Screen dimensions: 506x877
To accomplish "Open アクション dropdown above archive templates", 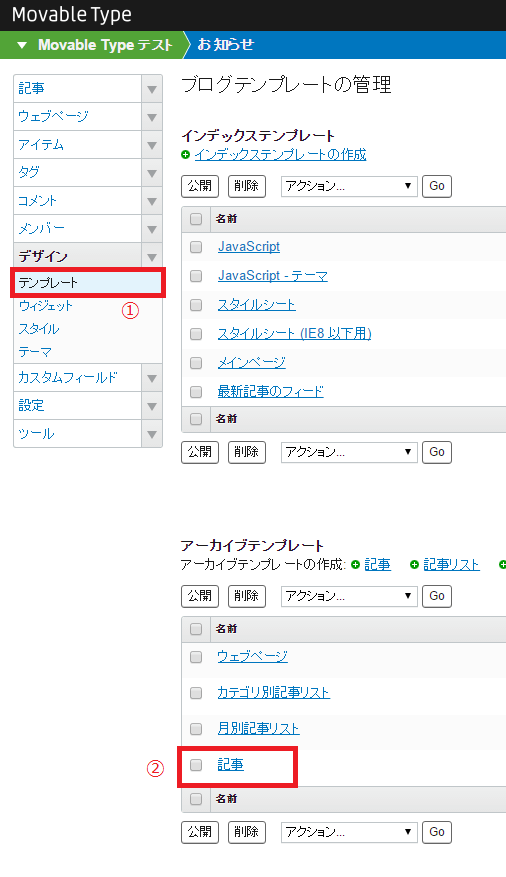I will pyautogui.click(x=349, y=596).
